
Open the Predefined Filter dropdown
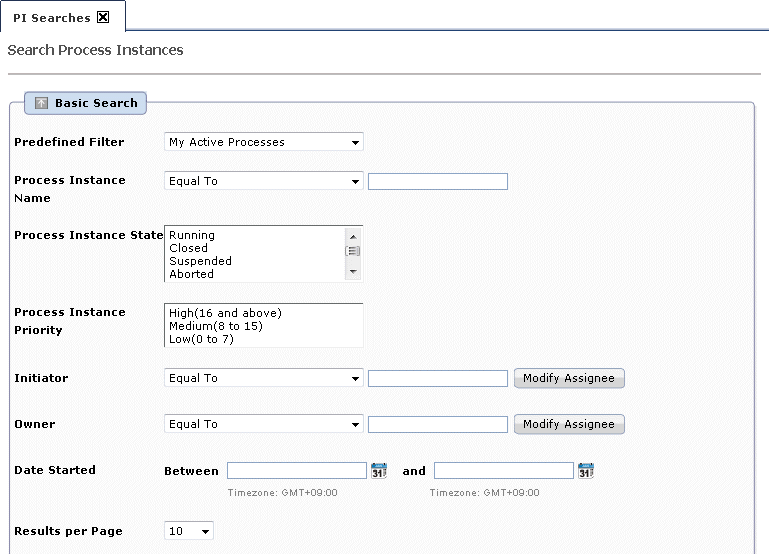pos(263,142)
